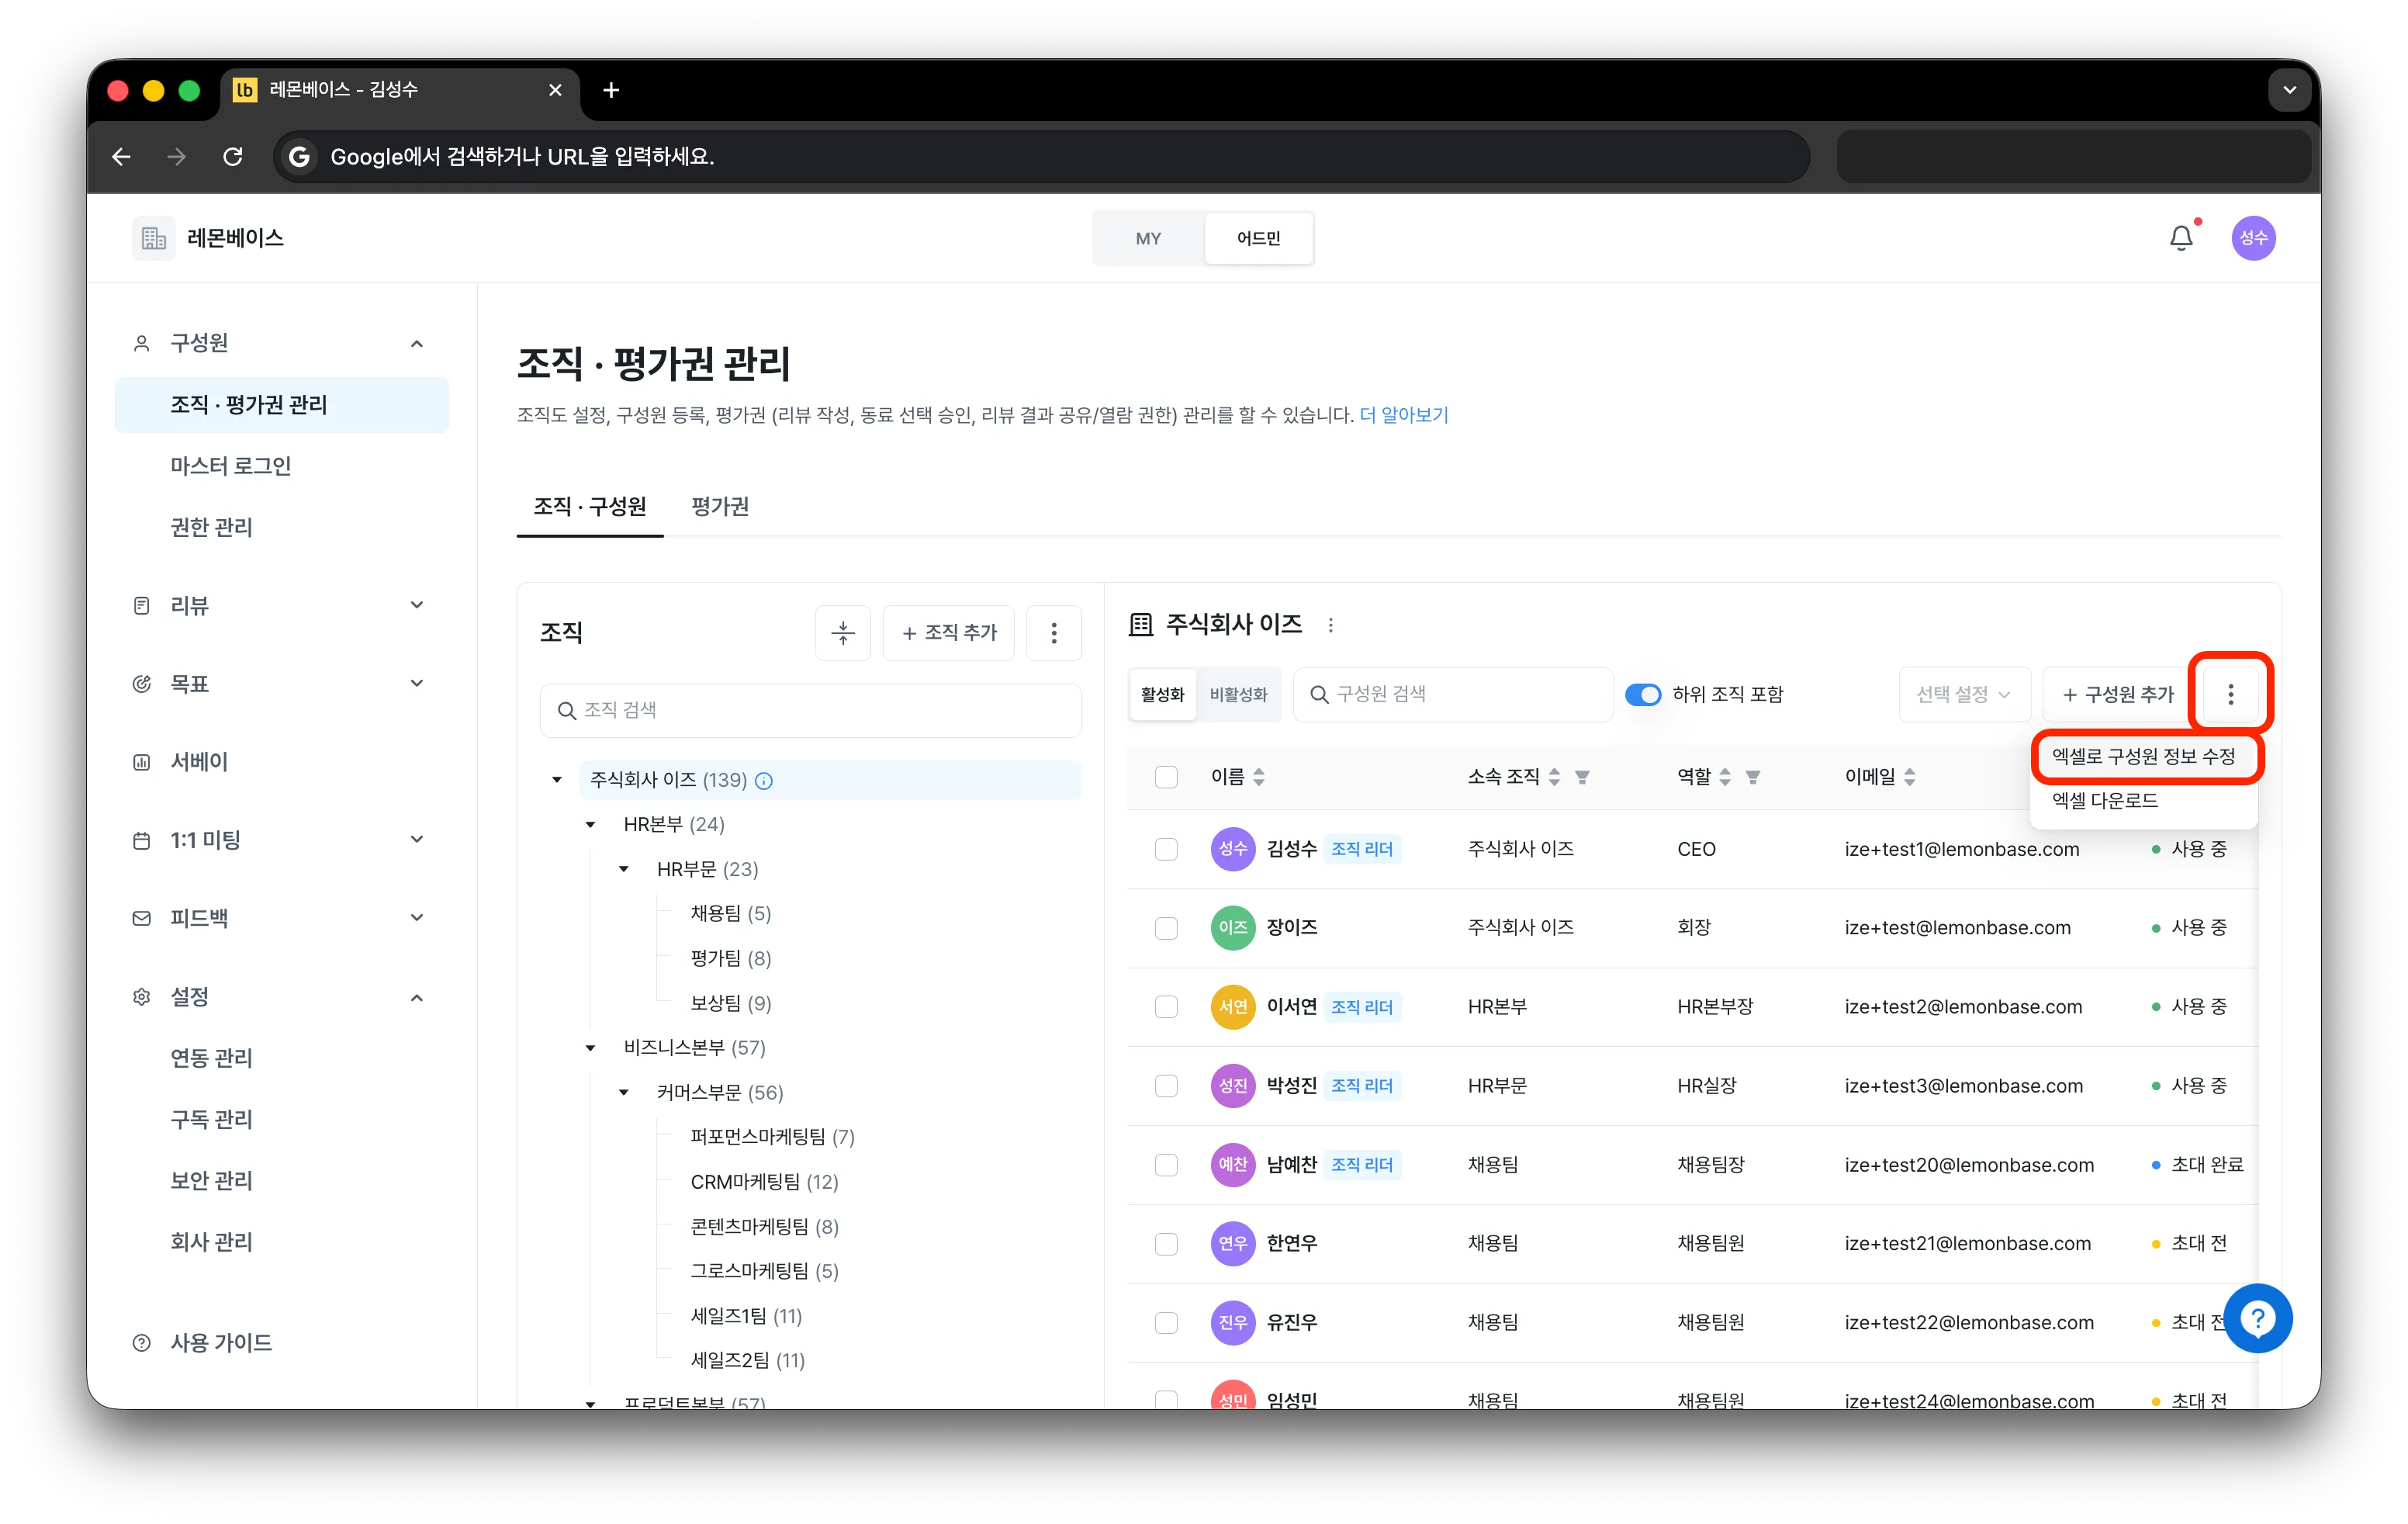Check the box for 이서연

point(1166,1007)
